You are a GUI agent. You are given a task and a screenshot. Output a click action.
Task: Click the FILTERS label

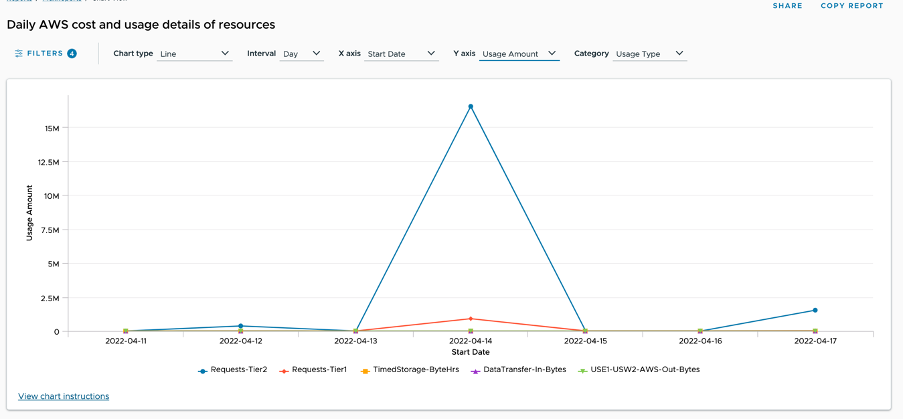[x=44, y=54]
